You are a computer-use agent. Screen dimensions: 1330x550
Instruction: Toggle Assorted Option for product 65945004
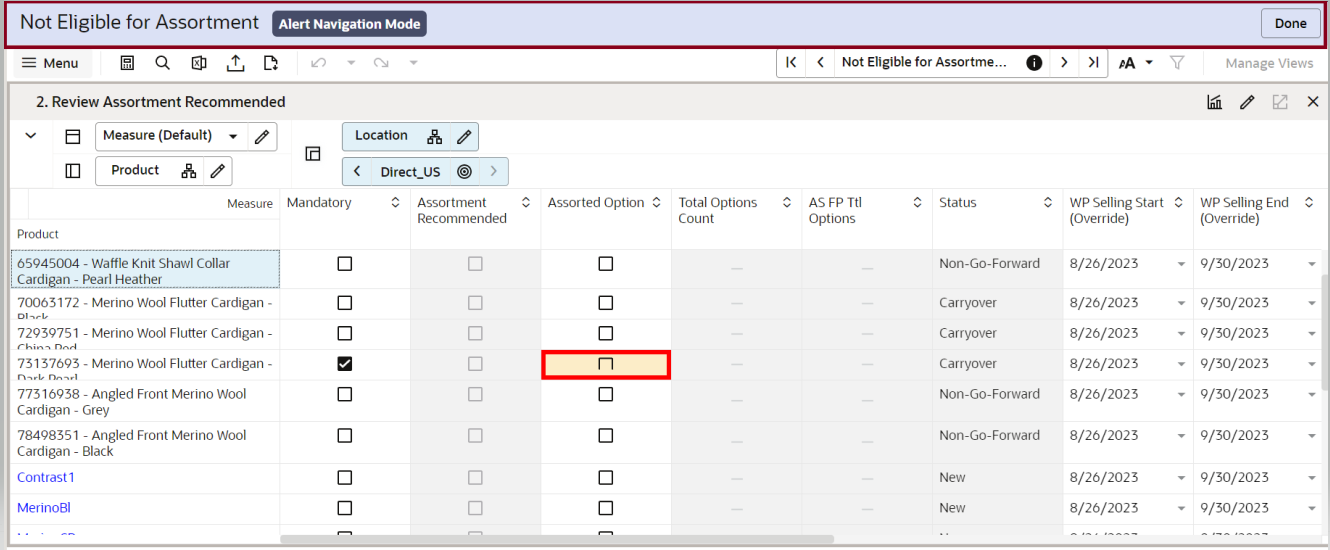(x=605, y=264)
